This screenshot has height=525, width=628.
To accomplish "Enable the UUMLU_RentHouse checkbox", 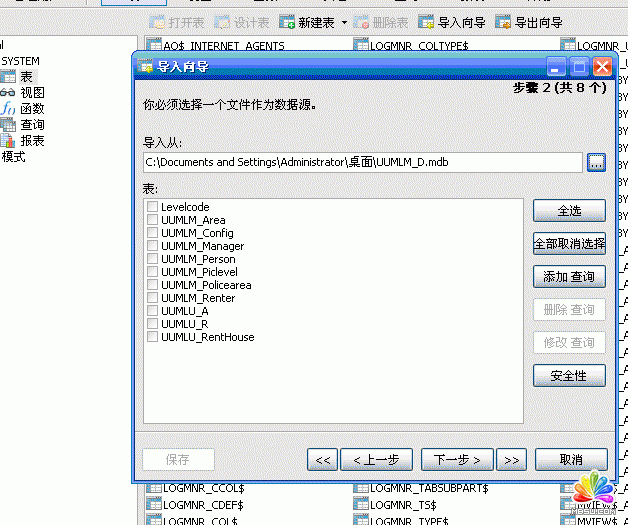I will point(152,337).
